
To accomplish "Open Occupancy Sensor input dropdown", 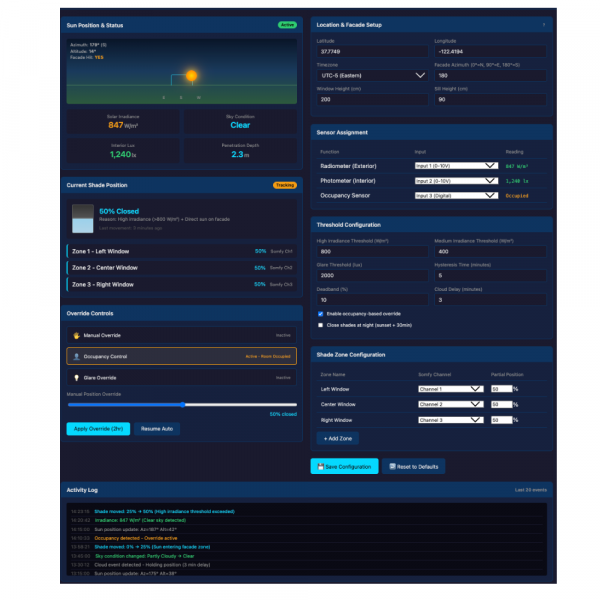I will (456, 195).
